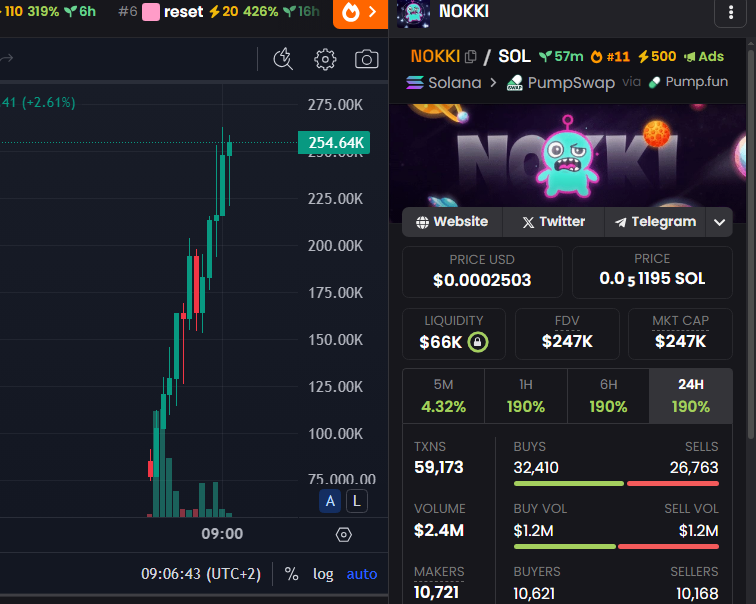Click the 200.00K price axis label
The height and width of the screenshot is (604, 756).
coord(336,246)
